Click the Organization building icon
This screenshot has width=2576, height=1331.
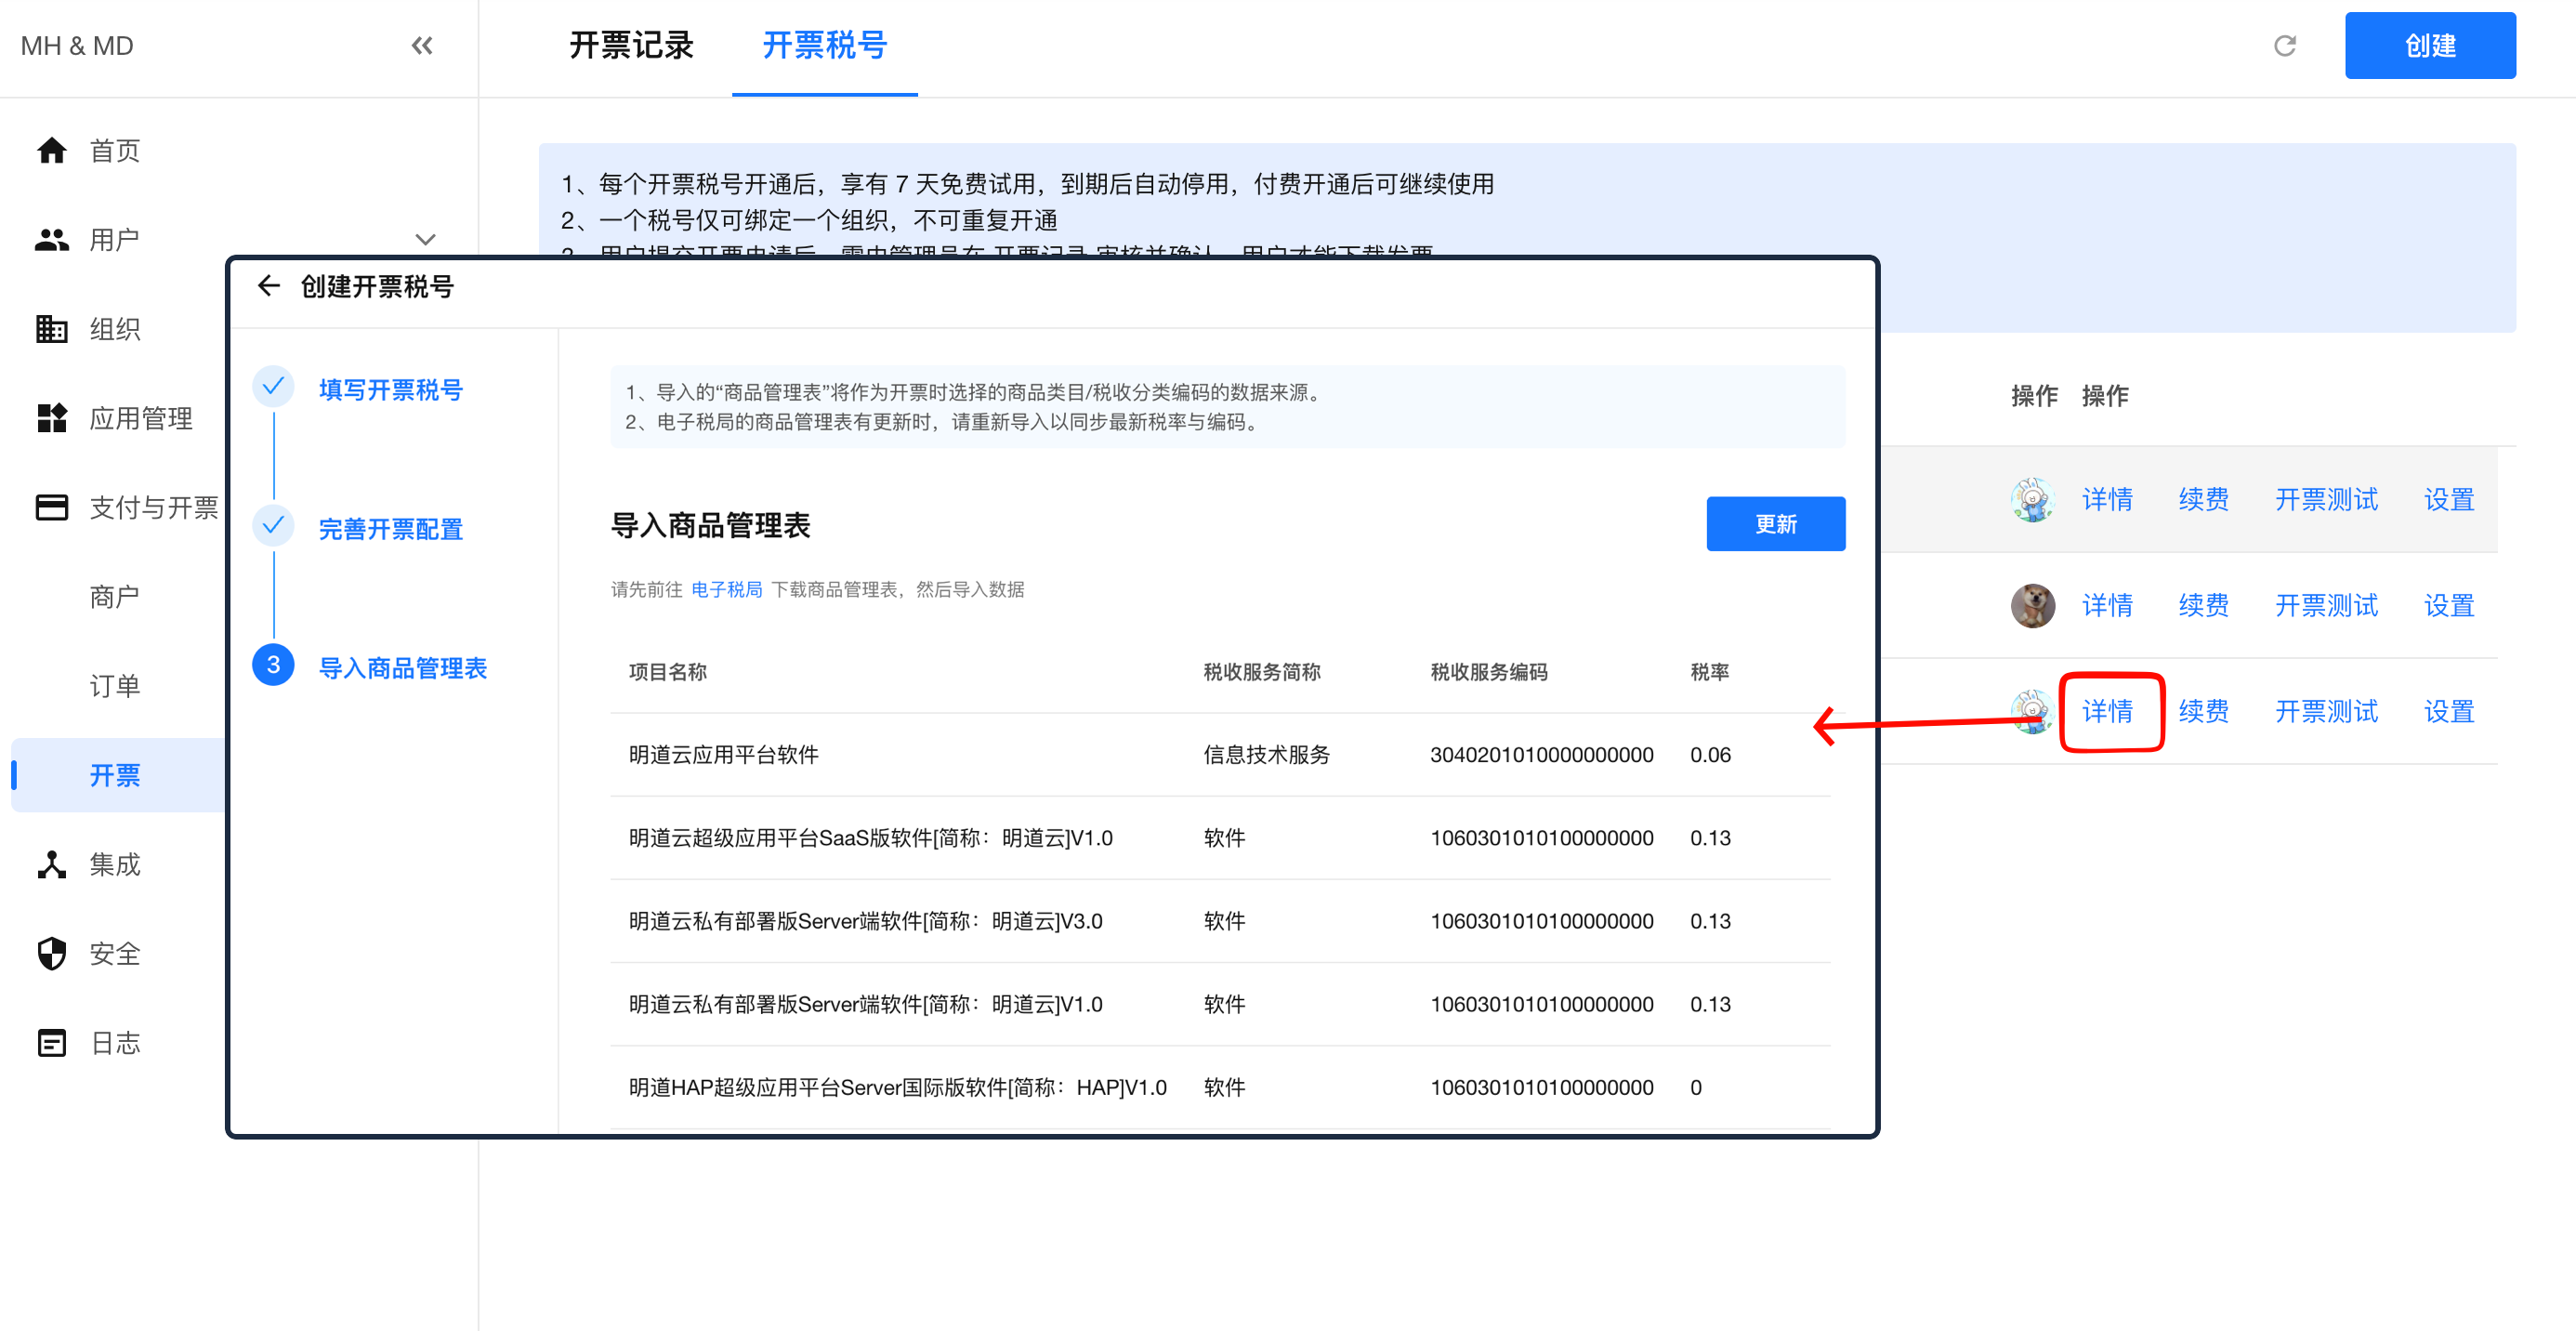coord(51,329)
